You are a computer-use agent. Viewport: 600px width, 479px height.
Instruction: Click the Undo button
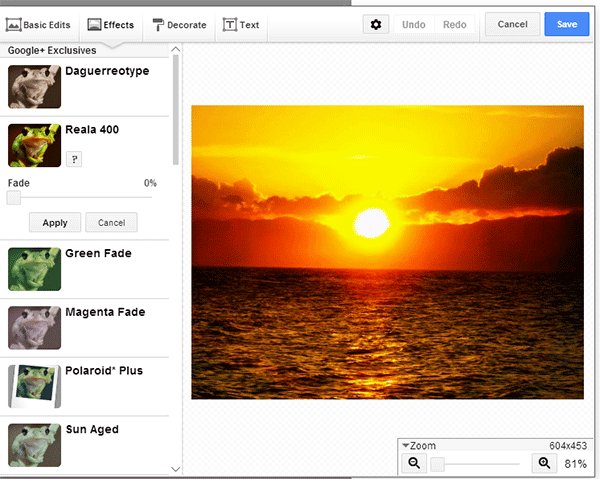click(x=414, y=25)
